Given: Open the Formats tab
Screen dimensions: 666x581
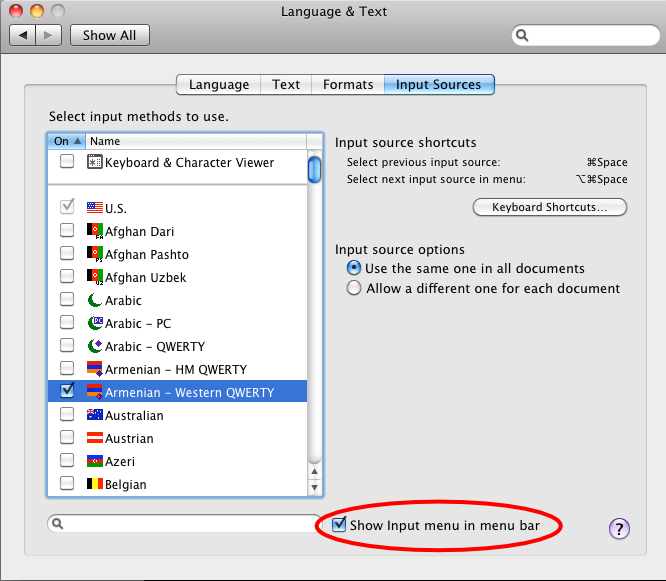Looking at the screenshot, I should coord(348,85).
